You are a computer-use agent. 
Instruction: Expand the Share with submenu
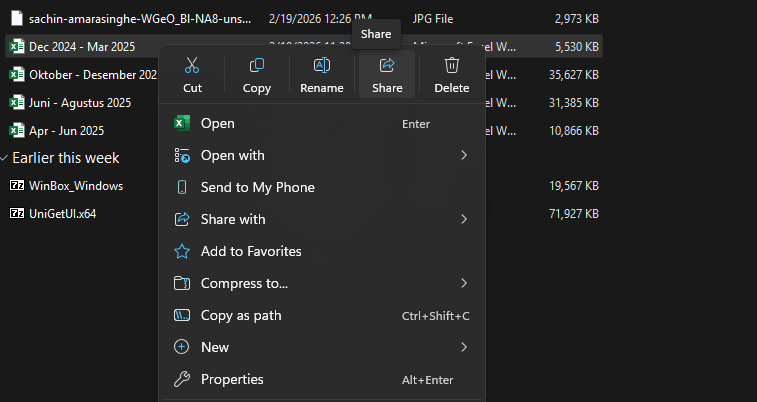[x=464, y=219]
